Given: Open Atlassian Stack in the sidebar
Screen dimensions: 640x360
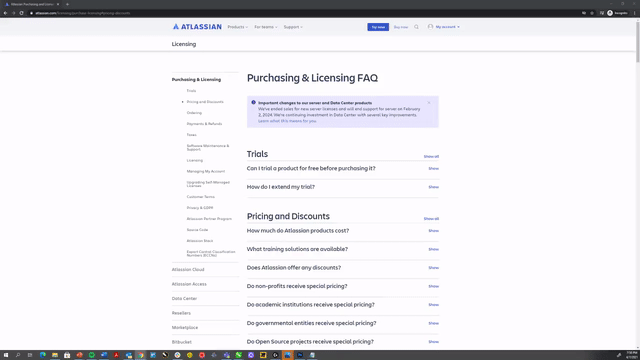Looking at the screenshot, I should point(200,241).
